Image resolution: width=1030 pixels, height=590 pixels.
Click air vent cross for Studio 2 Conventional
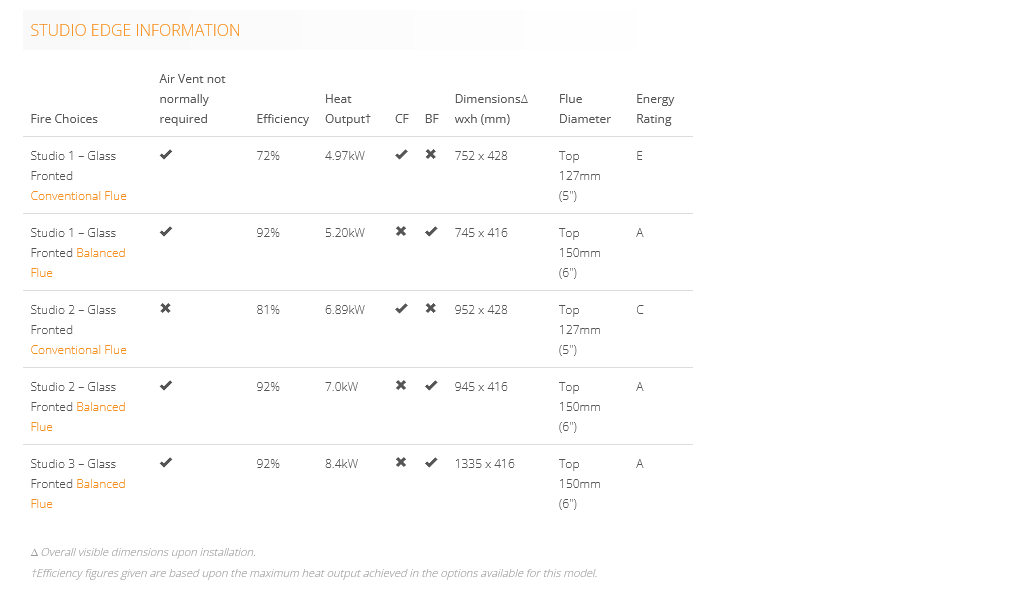166,309
